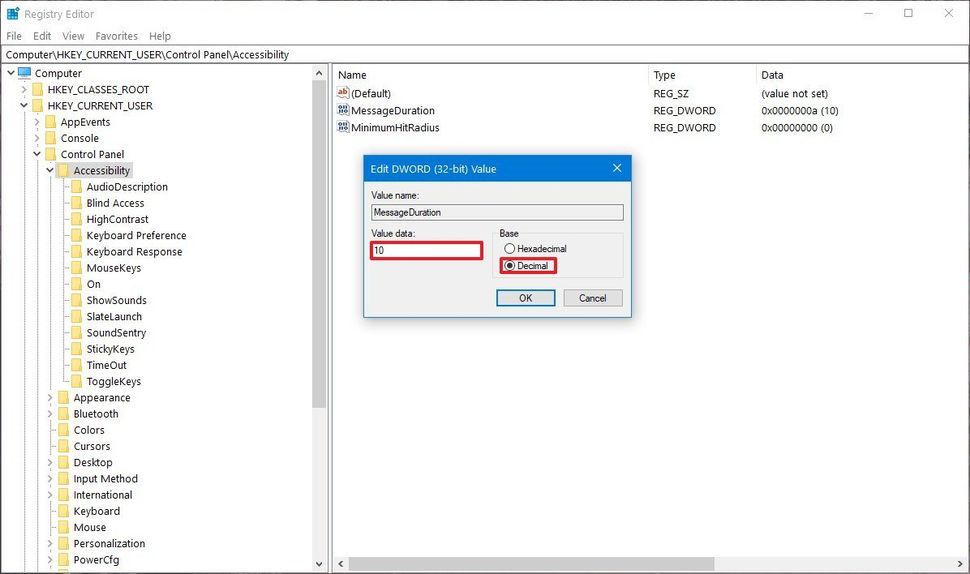Click the MessageDuration DWORD value icon
Screen dimensions: 970x574
pyautogui.click(x=343, y=109)
